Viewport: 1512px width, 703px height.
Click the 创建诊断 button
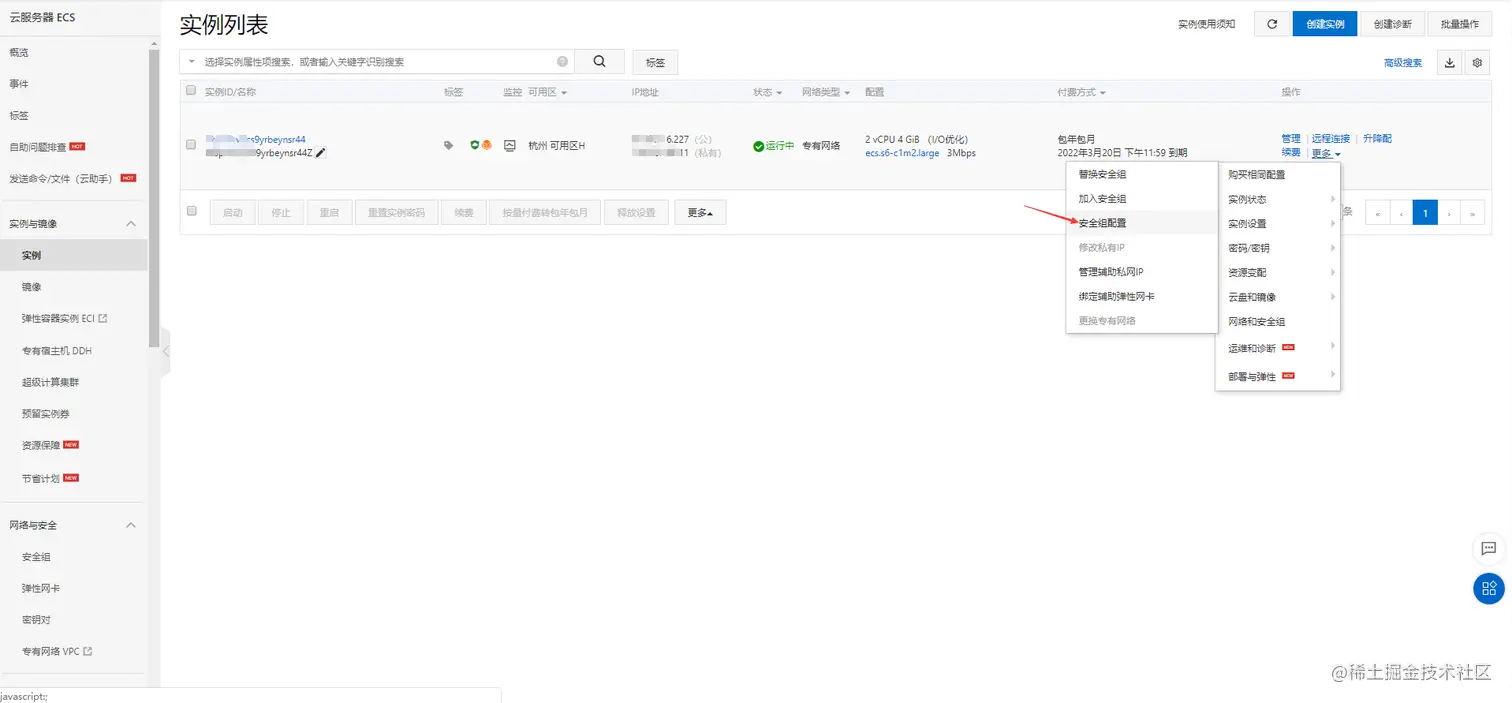[1392, 24]
